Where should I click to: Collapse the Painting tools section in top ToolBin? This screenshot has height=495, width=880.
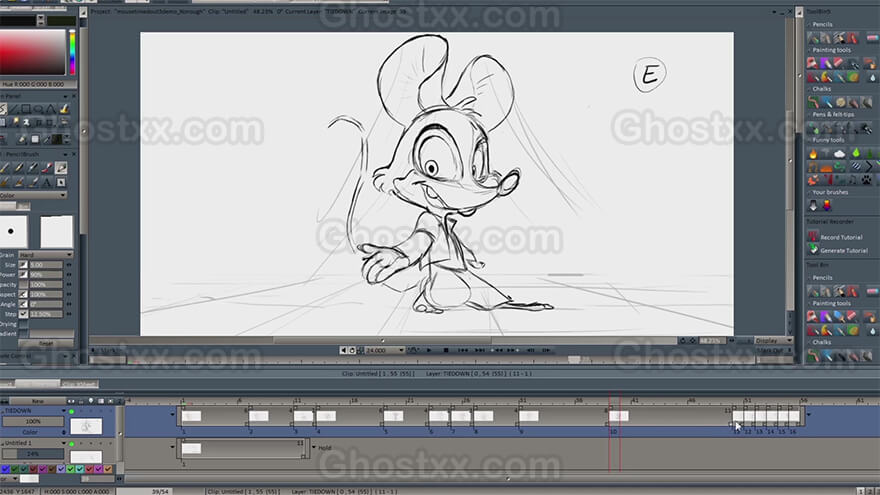810,51
